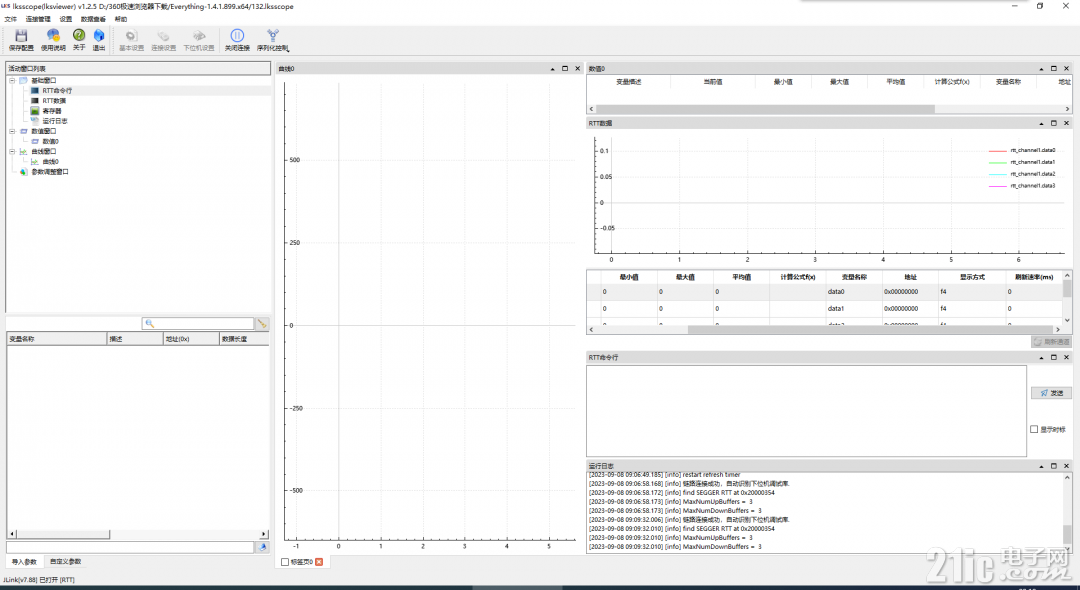The height and width of the screenshot is (590, 1080).
Task: Open the 数据查看 menu
Action: pyautogui.click(x=93, y=19)
